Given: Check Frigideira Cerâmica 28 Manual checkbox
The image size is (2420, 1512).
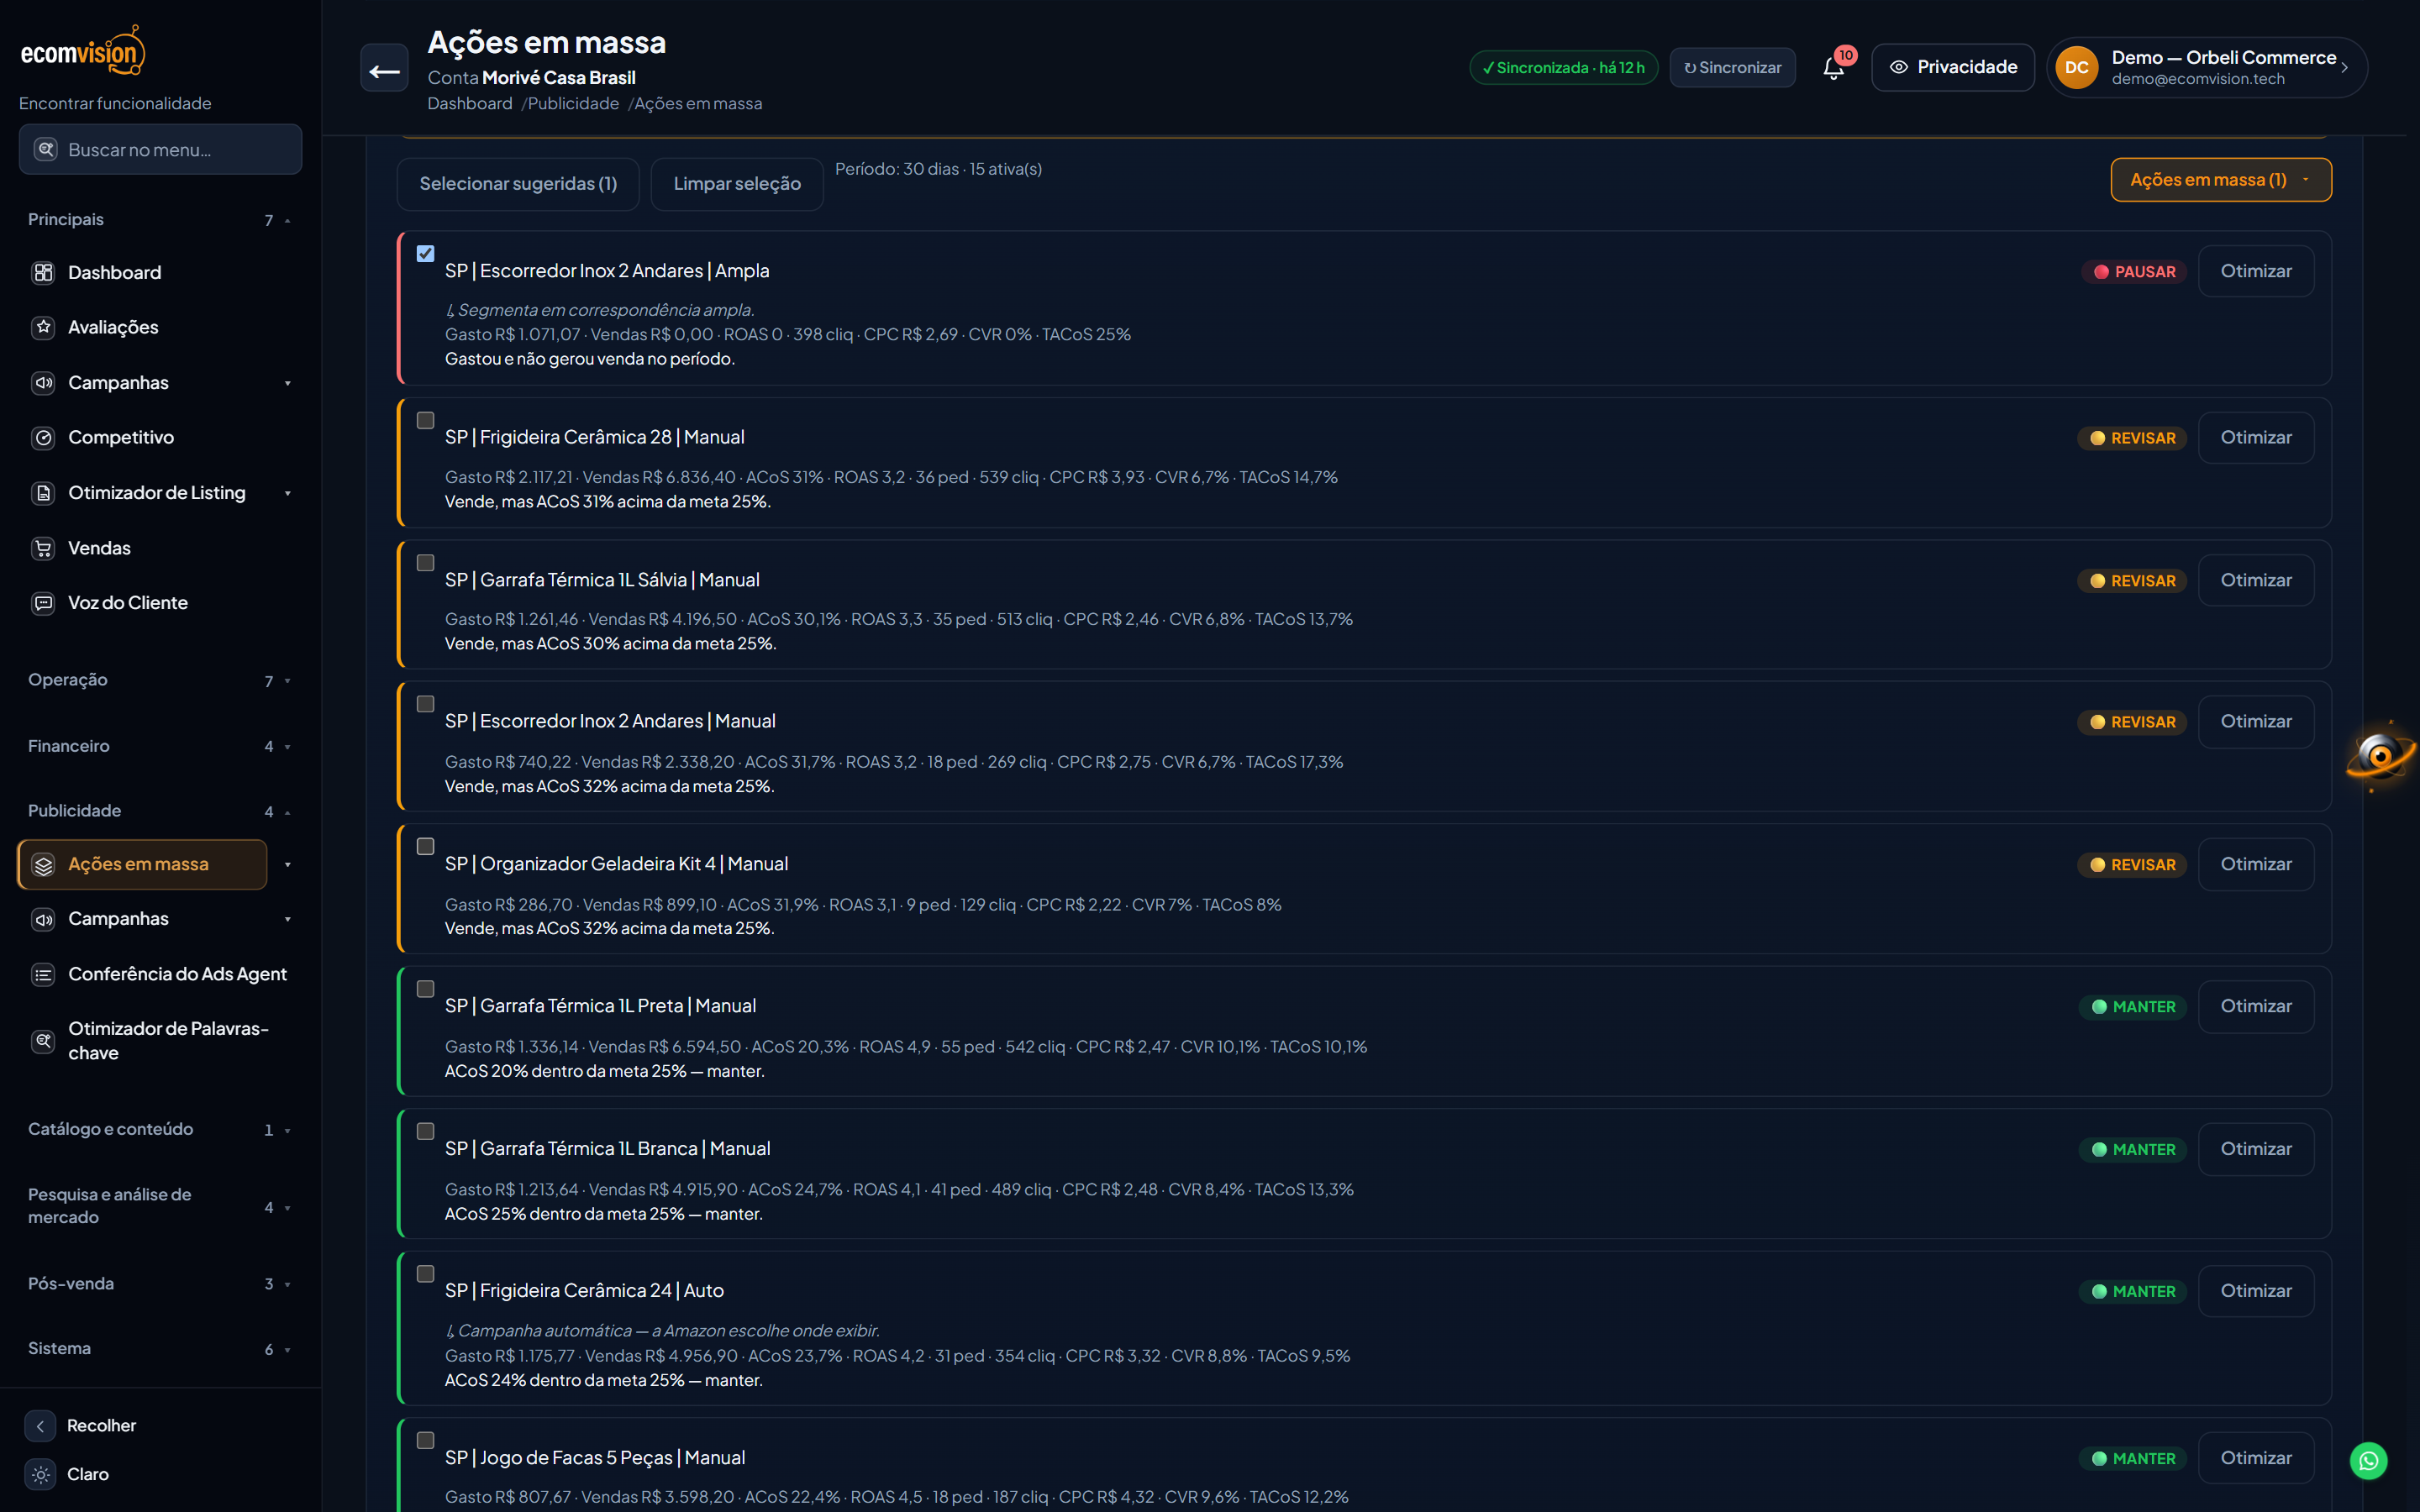Looking at the screenshot, I should pyautogui.click(x=425, y=421).
